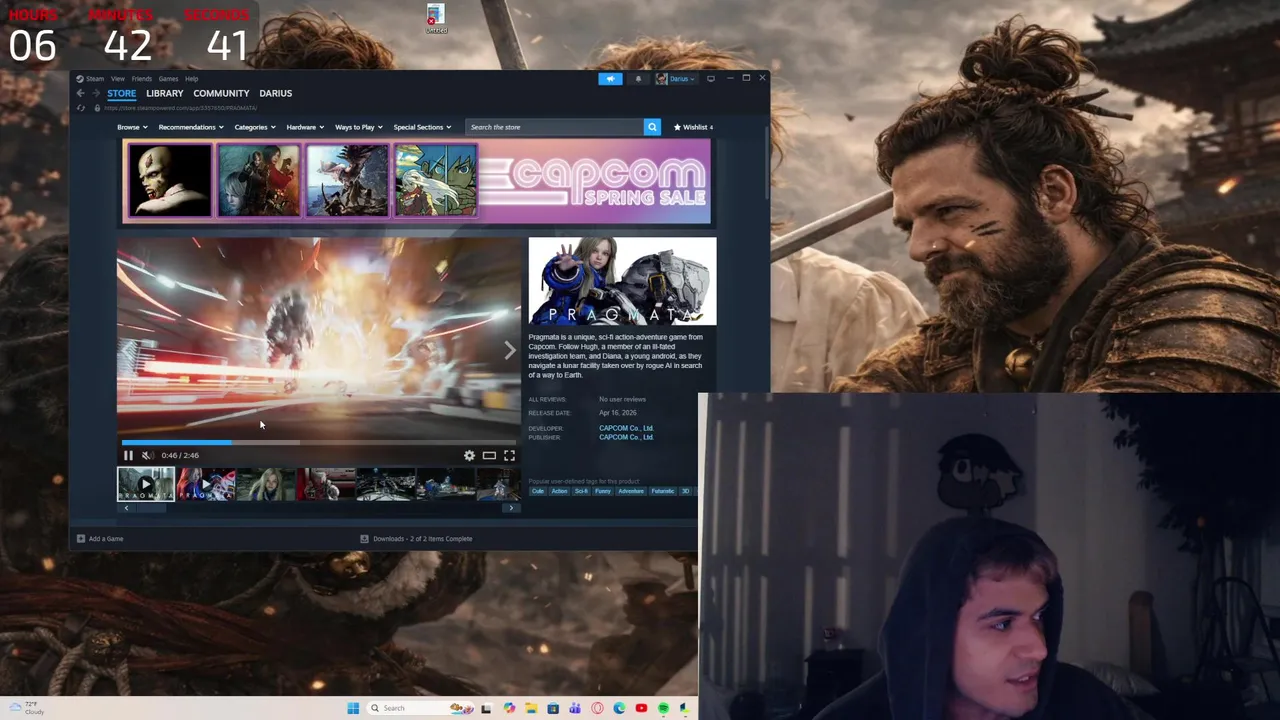Launch Spotify from the taskbar

(663, 708)
